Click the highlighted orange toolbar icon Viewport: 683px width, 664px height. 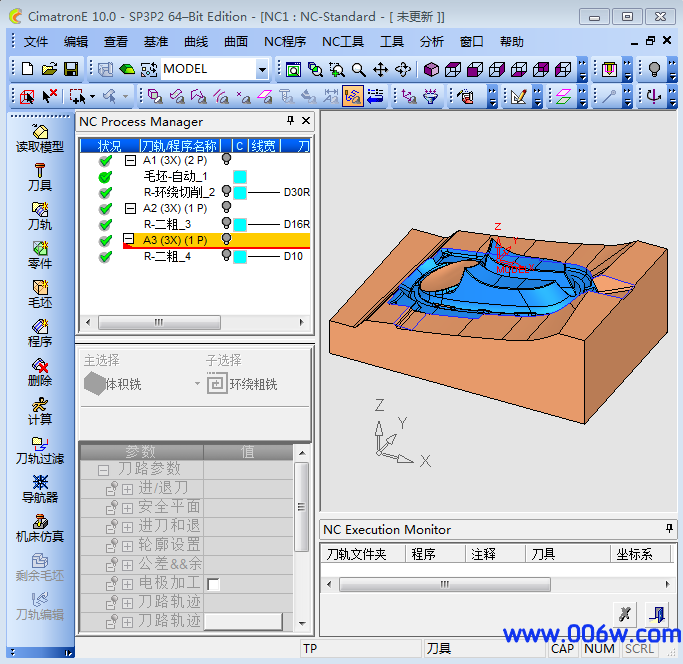tap(352, 96)
